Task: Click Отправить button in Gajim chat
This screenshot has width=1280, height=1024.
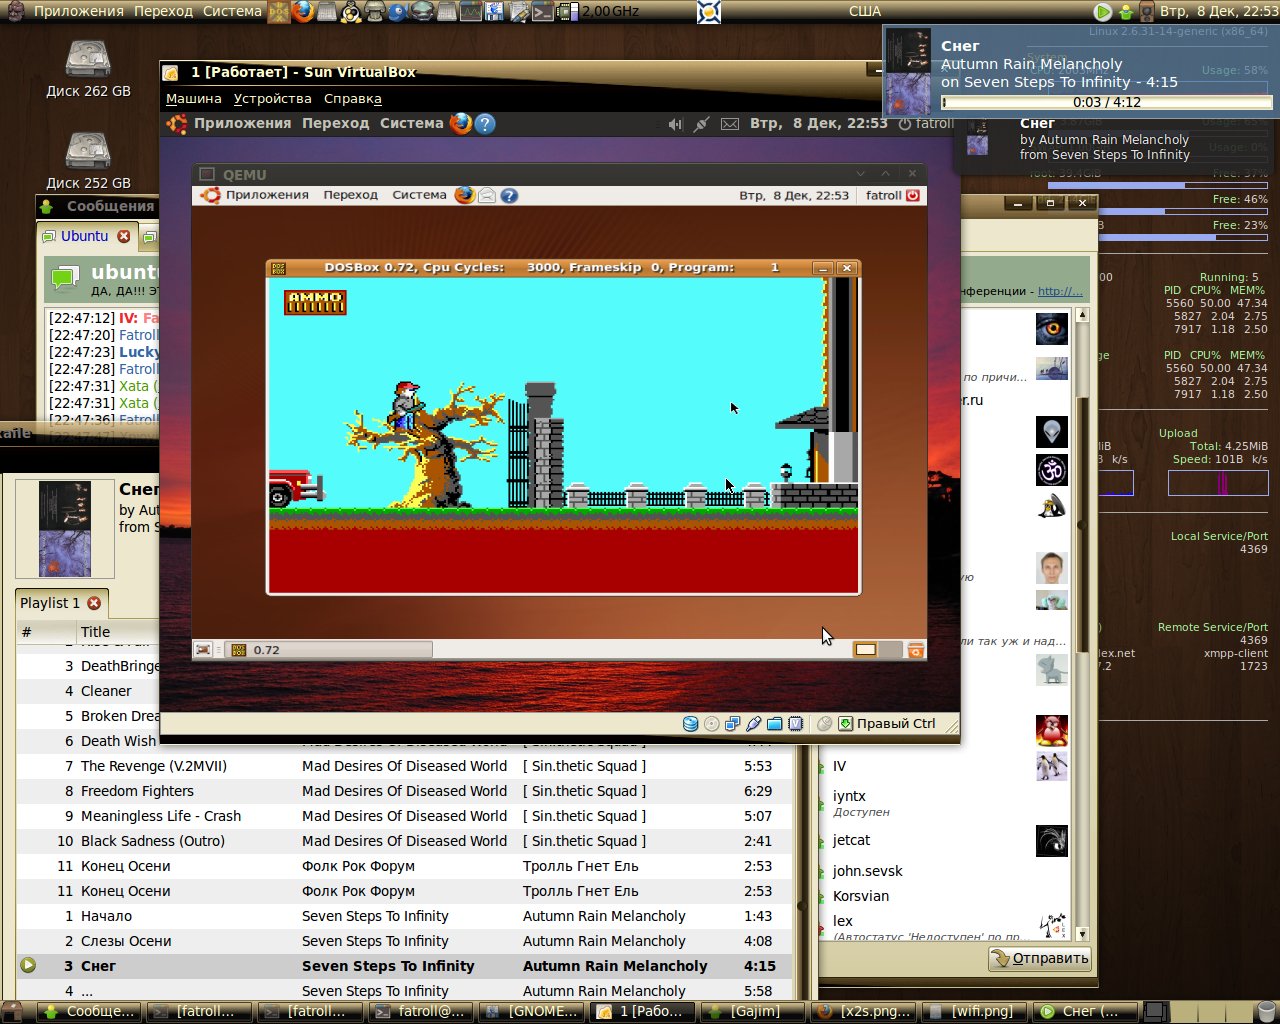Action: pyautogui.click(x=1040, y=958)
